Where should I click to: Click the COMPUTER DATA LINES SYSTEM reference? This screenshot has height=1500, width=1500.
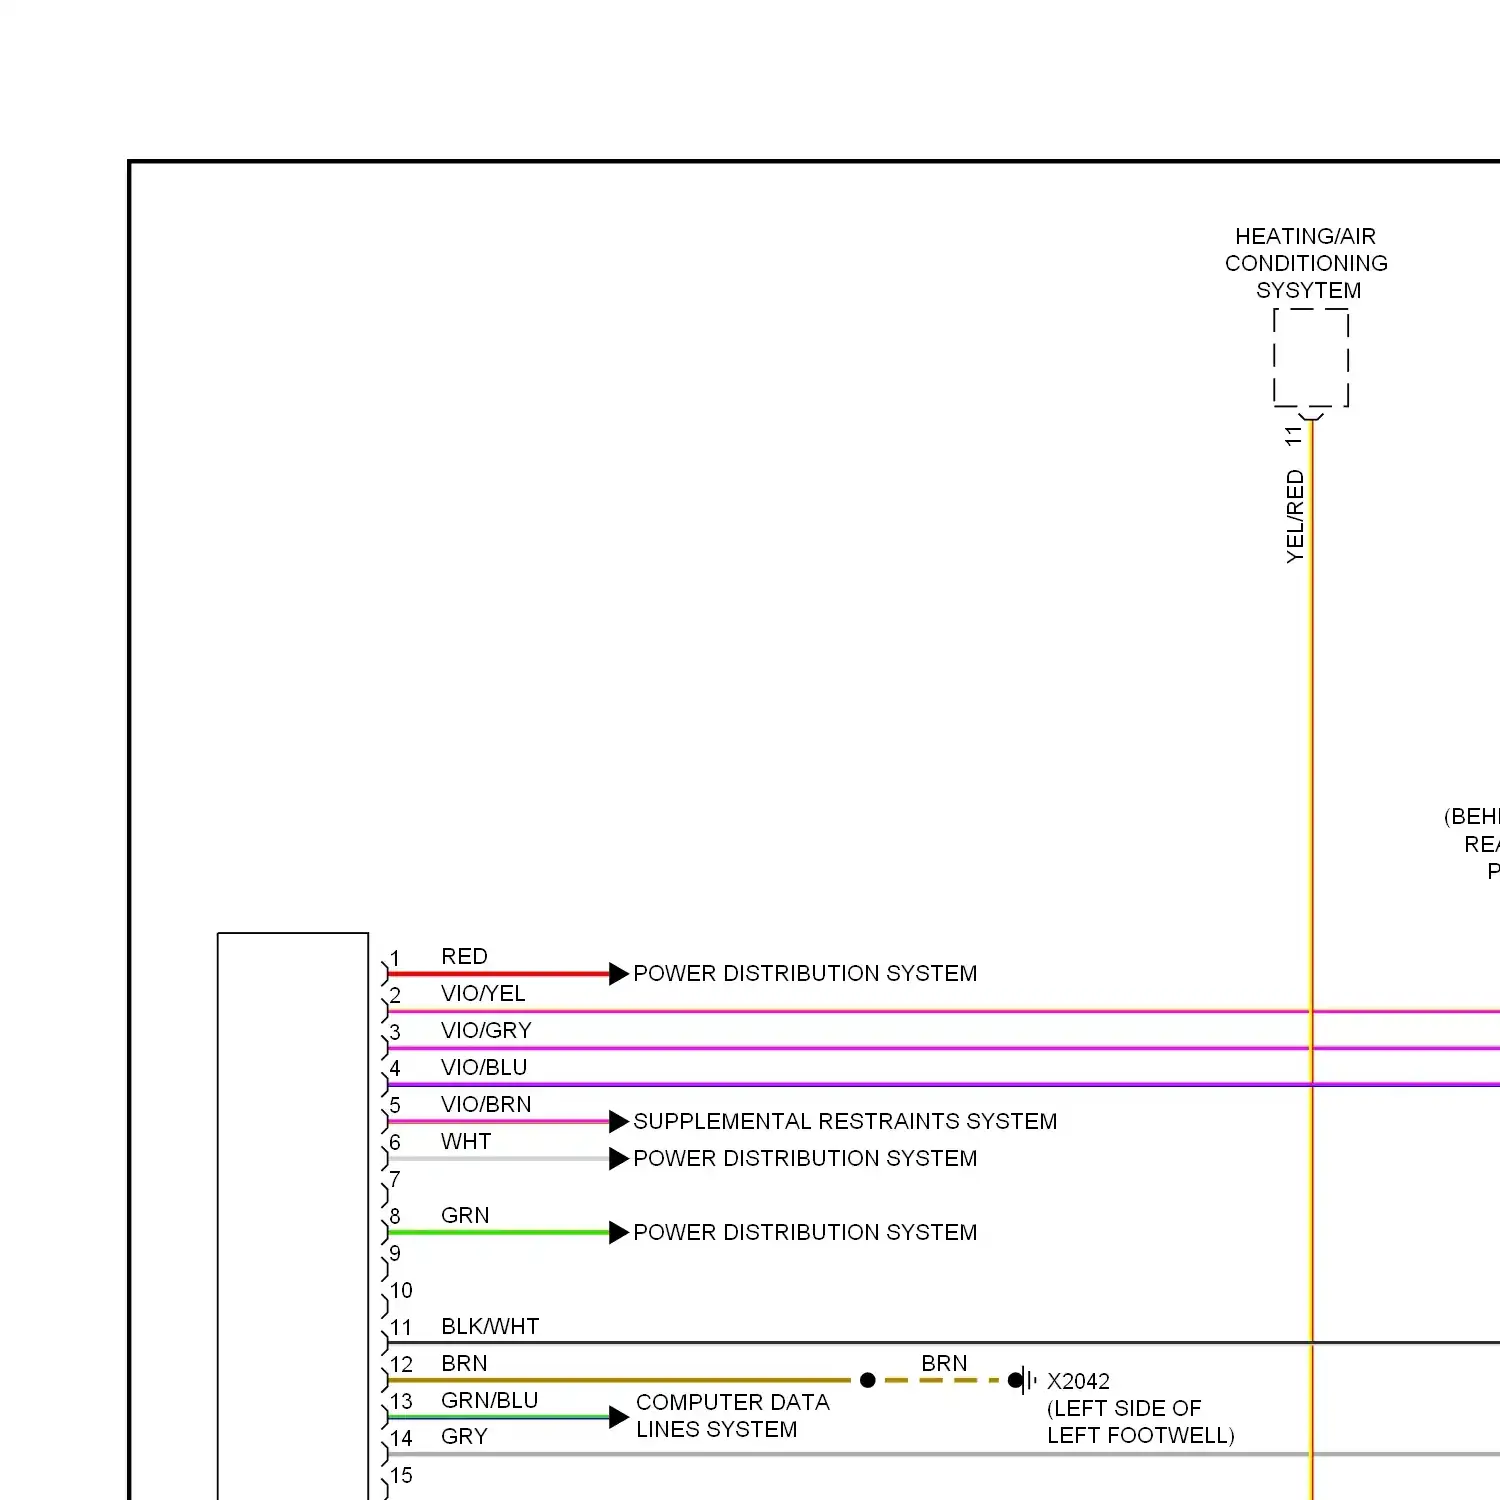click(733, 1416)
